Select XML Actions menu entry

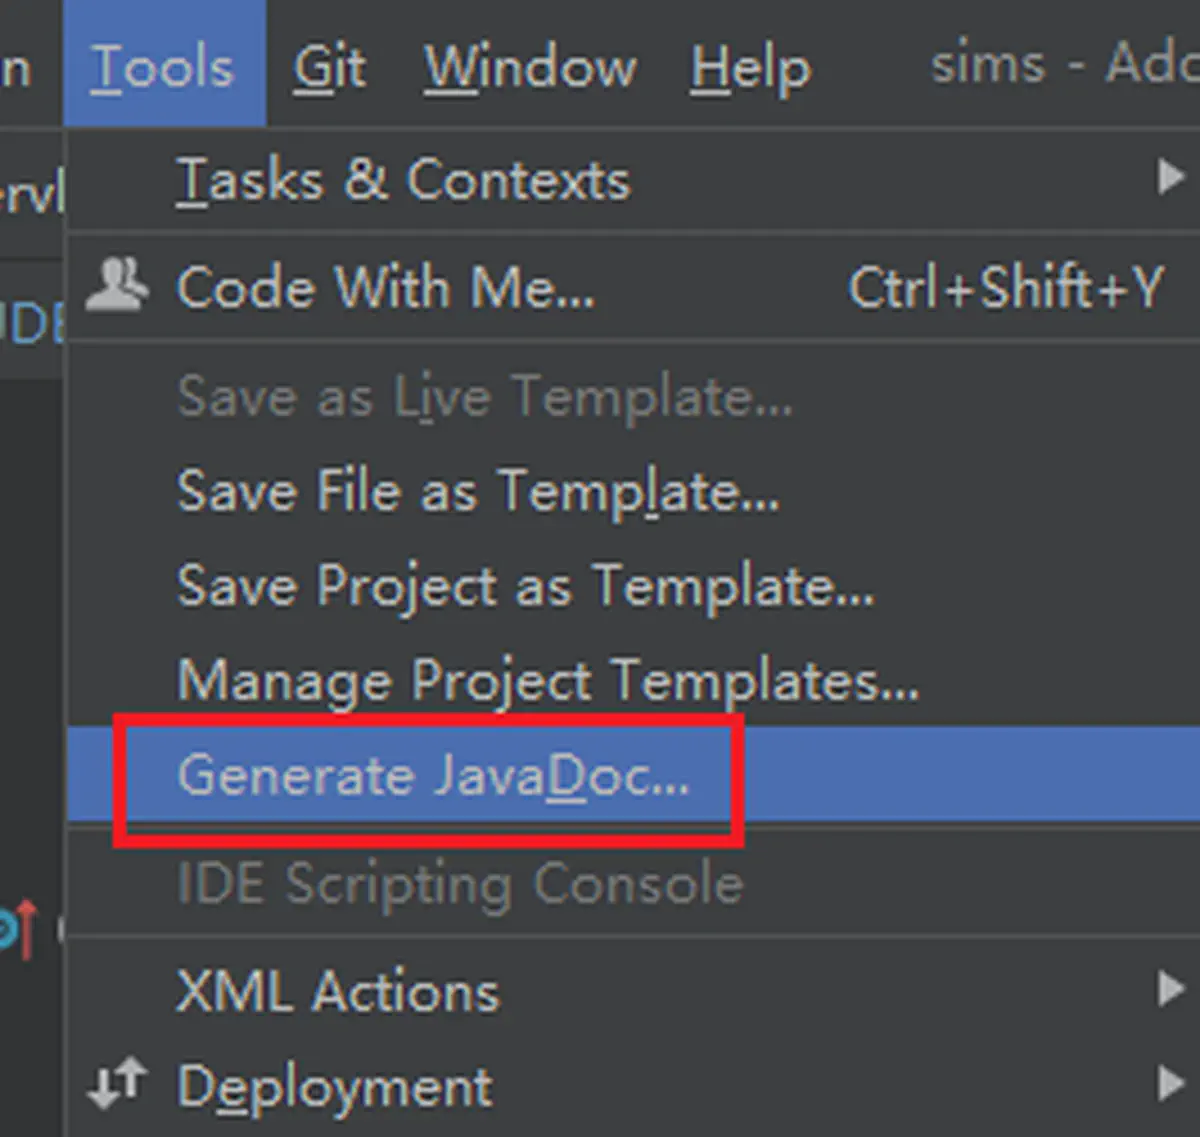coord(634,991)
